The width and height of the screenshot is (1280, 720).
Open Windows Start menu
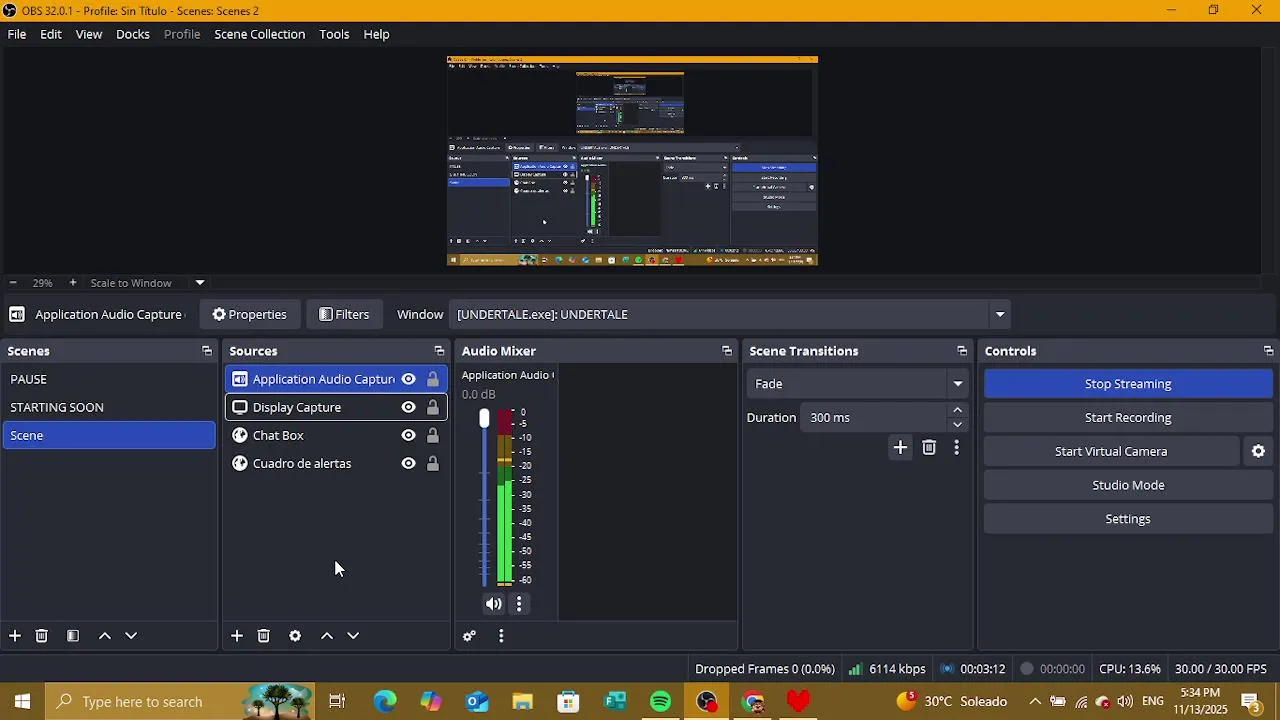(23, 702)
